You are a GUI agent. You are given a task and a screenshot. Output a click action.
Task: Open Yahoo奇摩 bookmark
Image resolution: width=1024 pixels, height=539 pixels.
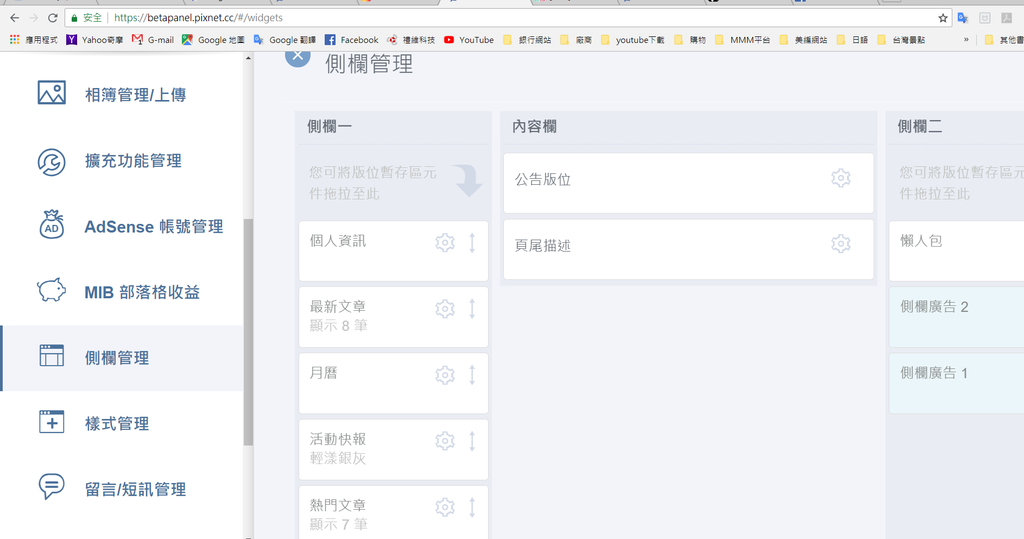pos(95,40)
